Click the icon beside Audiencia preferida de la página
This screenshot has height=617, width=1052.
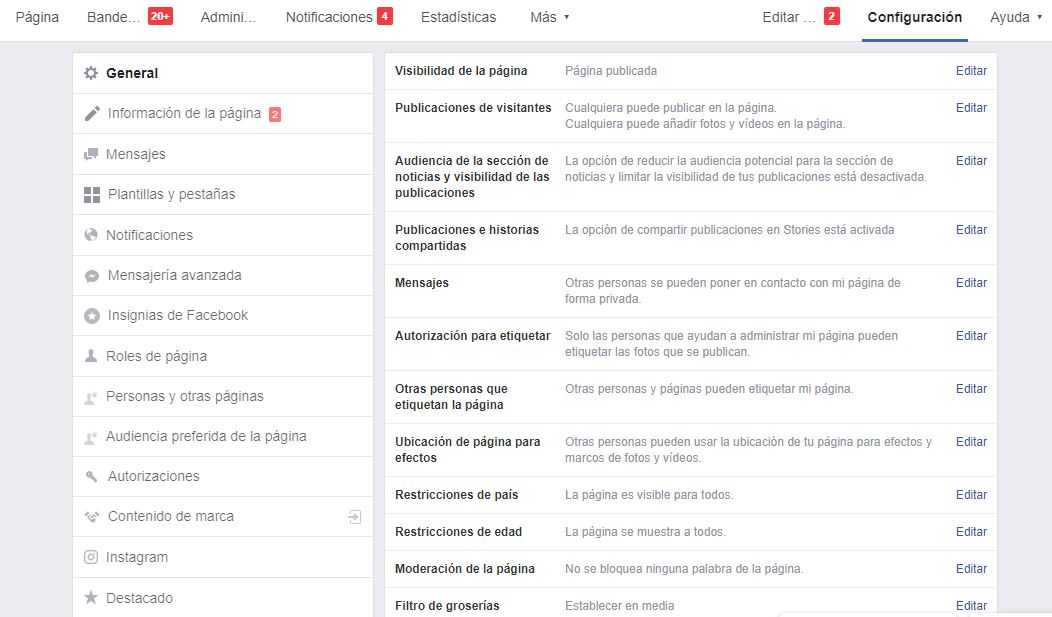(x=91, y=437)
